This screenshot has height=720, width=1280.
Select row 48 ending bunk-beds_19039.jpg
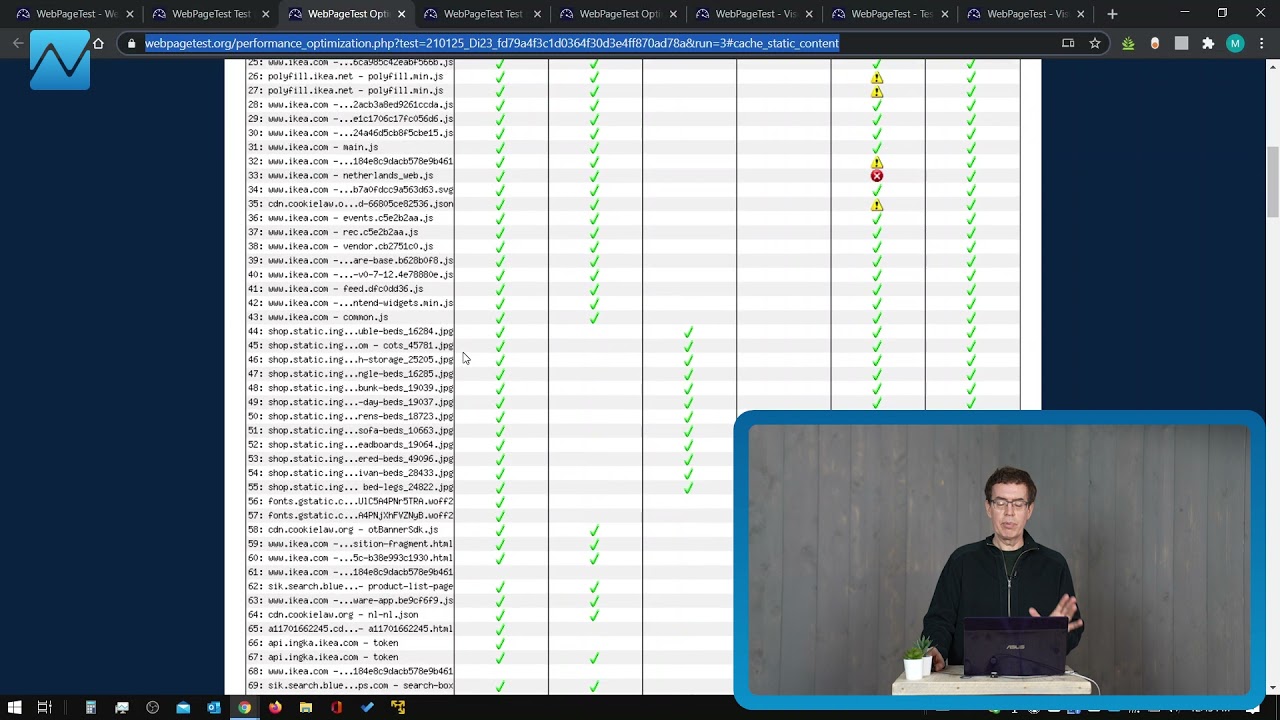(350, 388)
